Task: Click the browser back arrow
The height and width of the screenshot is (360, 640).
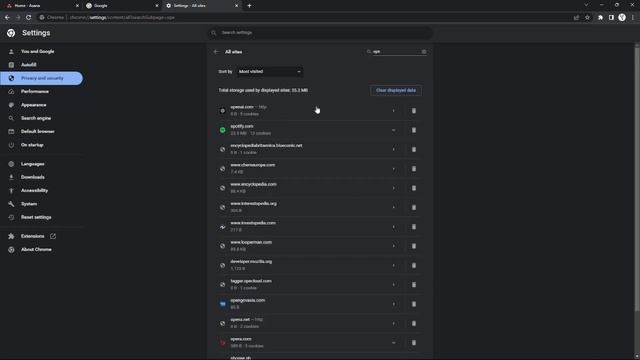Action: pyautogui.click(x=7, y=18)
